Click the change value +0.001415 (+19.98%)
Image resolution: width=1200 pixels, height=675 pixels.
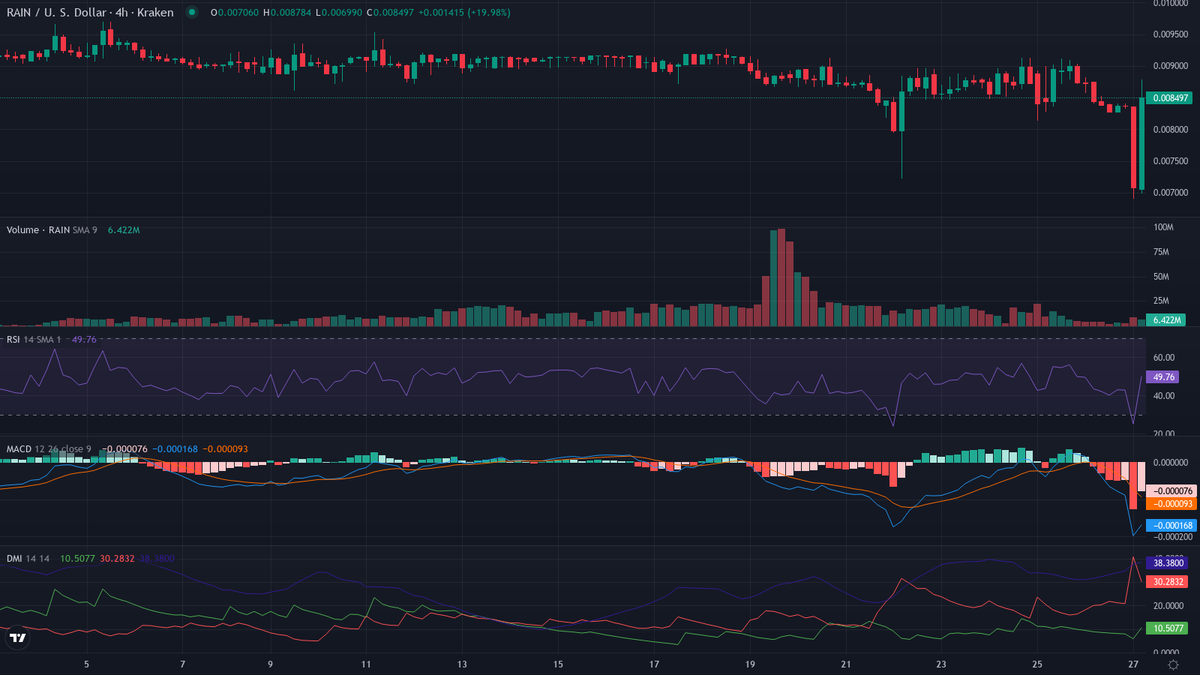[465, 13]
